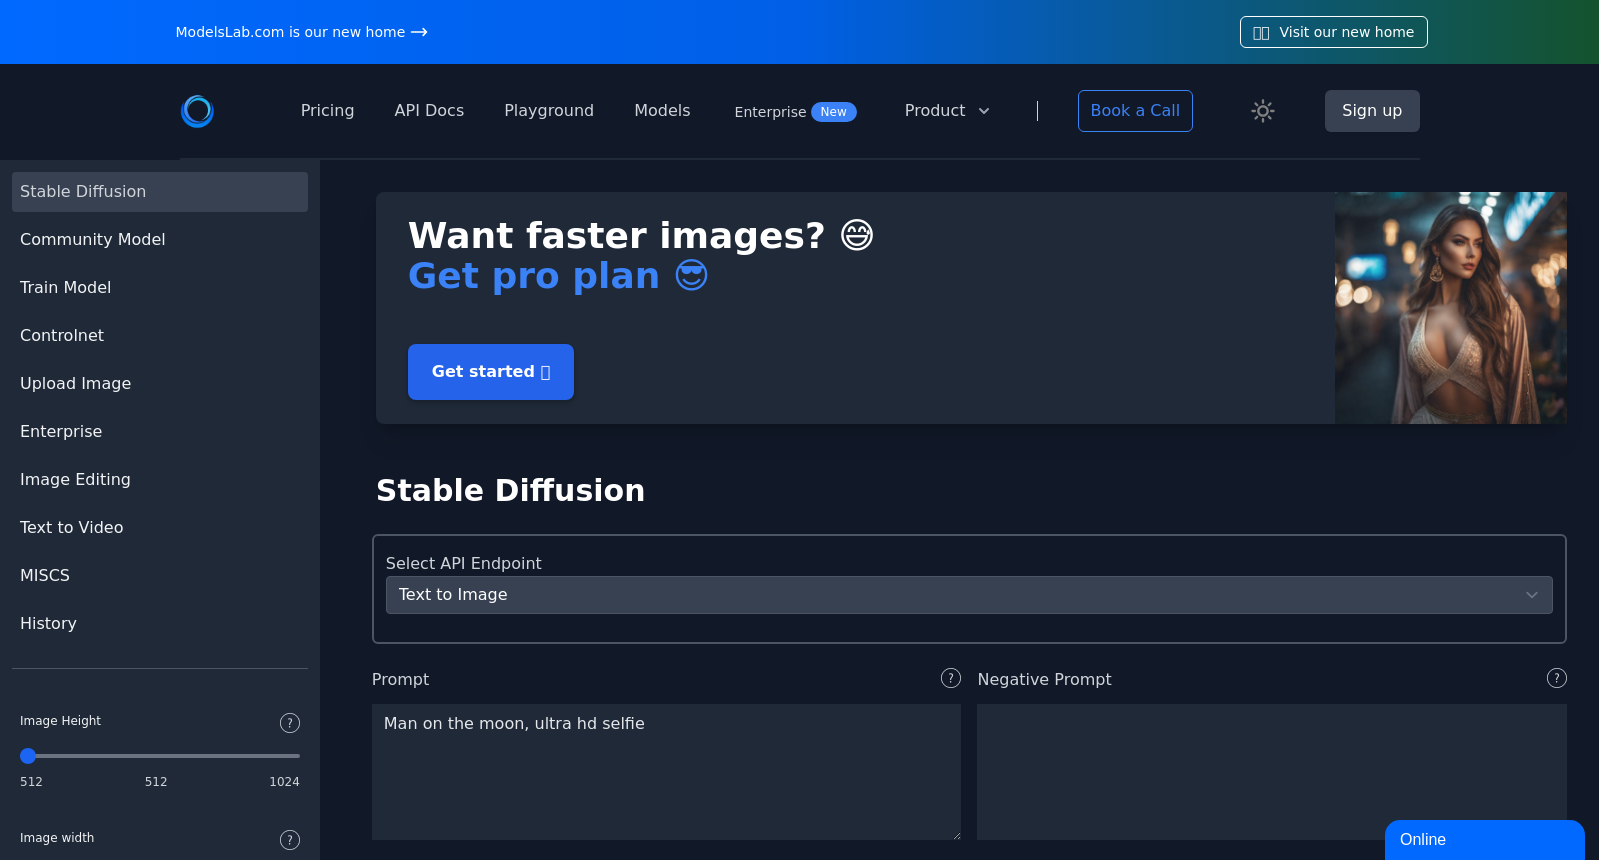Image resolution: width=1599 pixels, height=860 pixels.
Task: Open MISCS in sidebar
Action: (160, 576)
